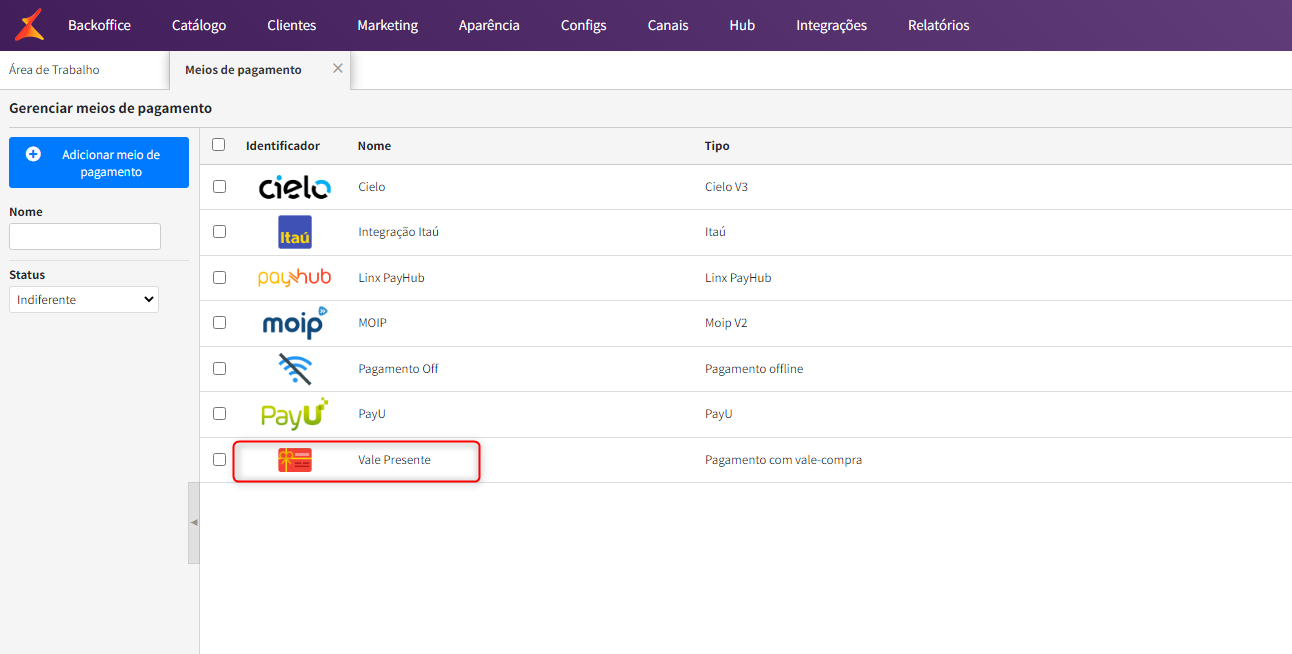1292x654 pixels.
Task: Open the Vale Presente payment method name
Action: pos(395,460)
